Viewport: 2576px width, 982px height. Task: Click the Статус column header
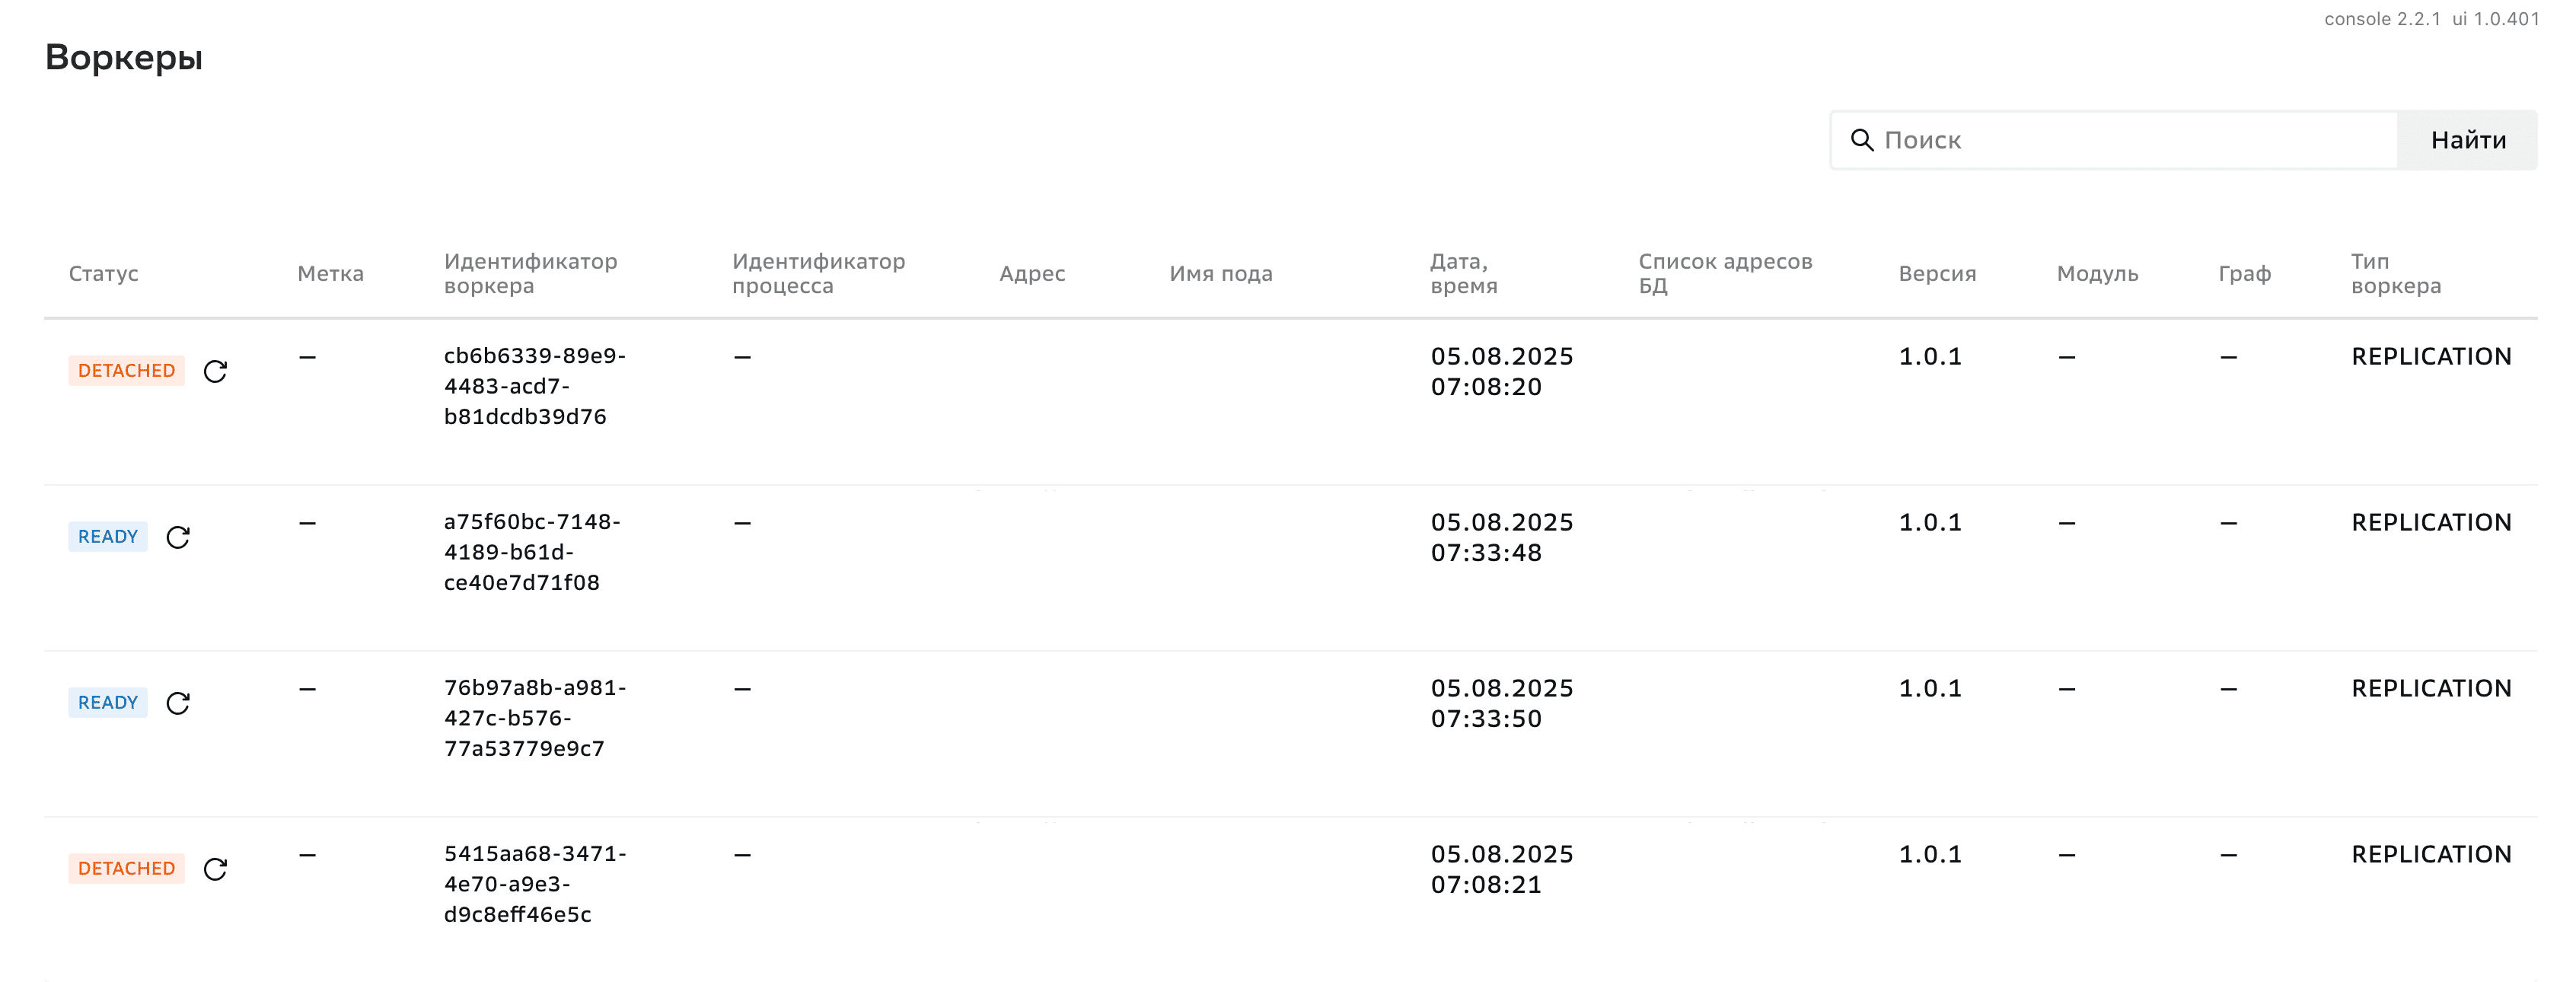pos(103,274)
